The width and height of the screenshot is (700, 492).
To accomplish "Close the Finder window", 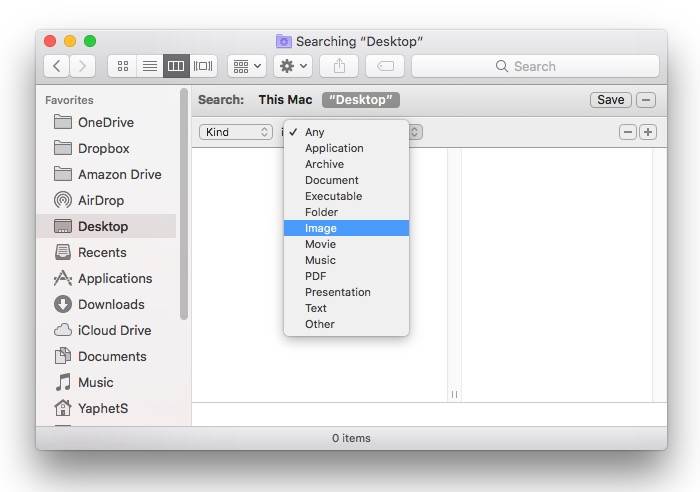I will coord(50,41).
